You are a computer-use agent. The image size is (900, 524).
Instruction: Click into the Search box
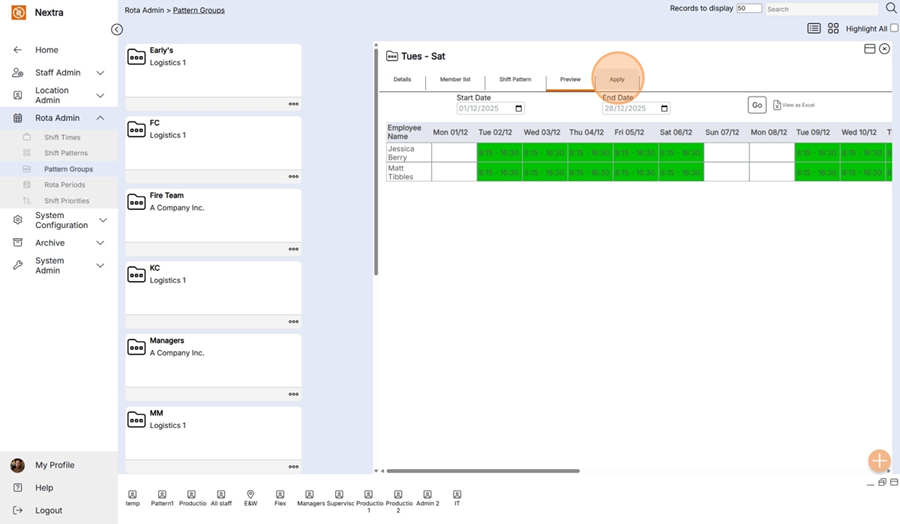click(x=822, y=9)
